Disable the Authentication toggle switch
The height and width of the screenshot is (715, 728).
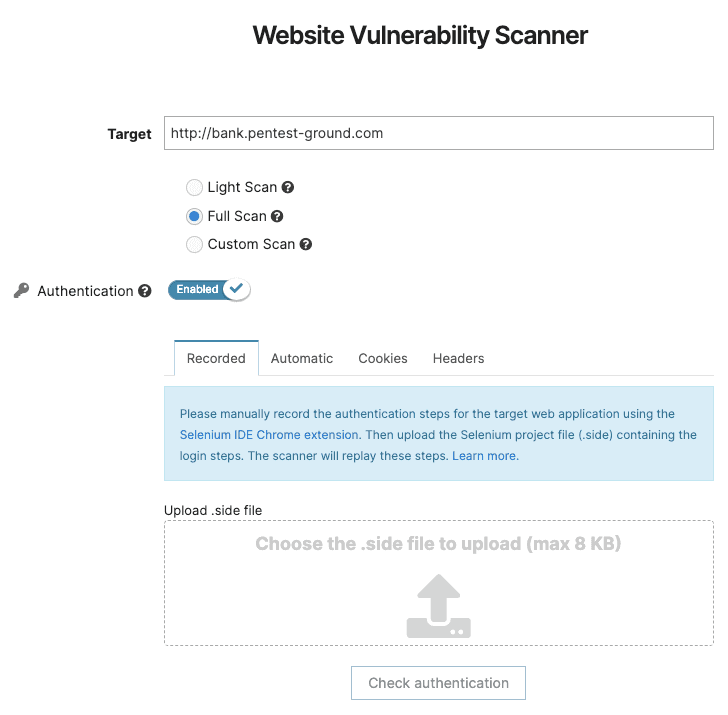point(209,290)
